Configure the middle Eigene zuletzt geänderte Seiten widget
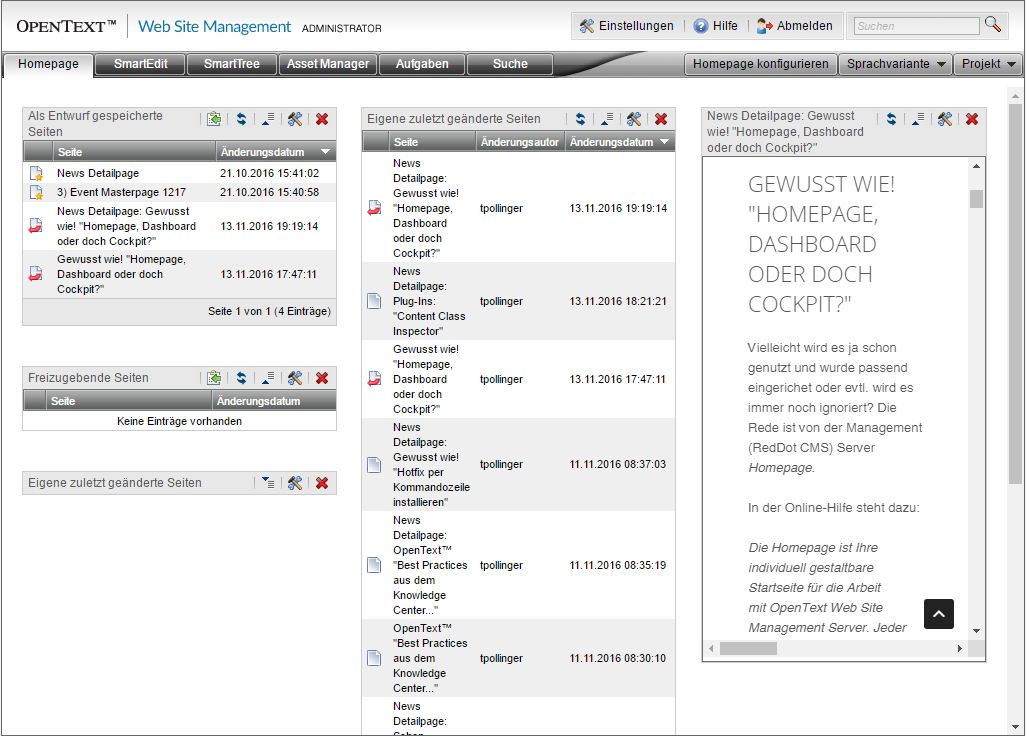The image size is (1026, 736). coord(634,119)
